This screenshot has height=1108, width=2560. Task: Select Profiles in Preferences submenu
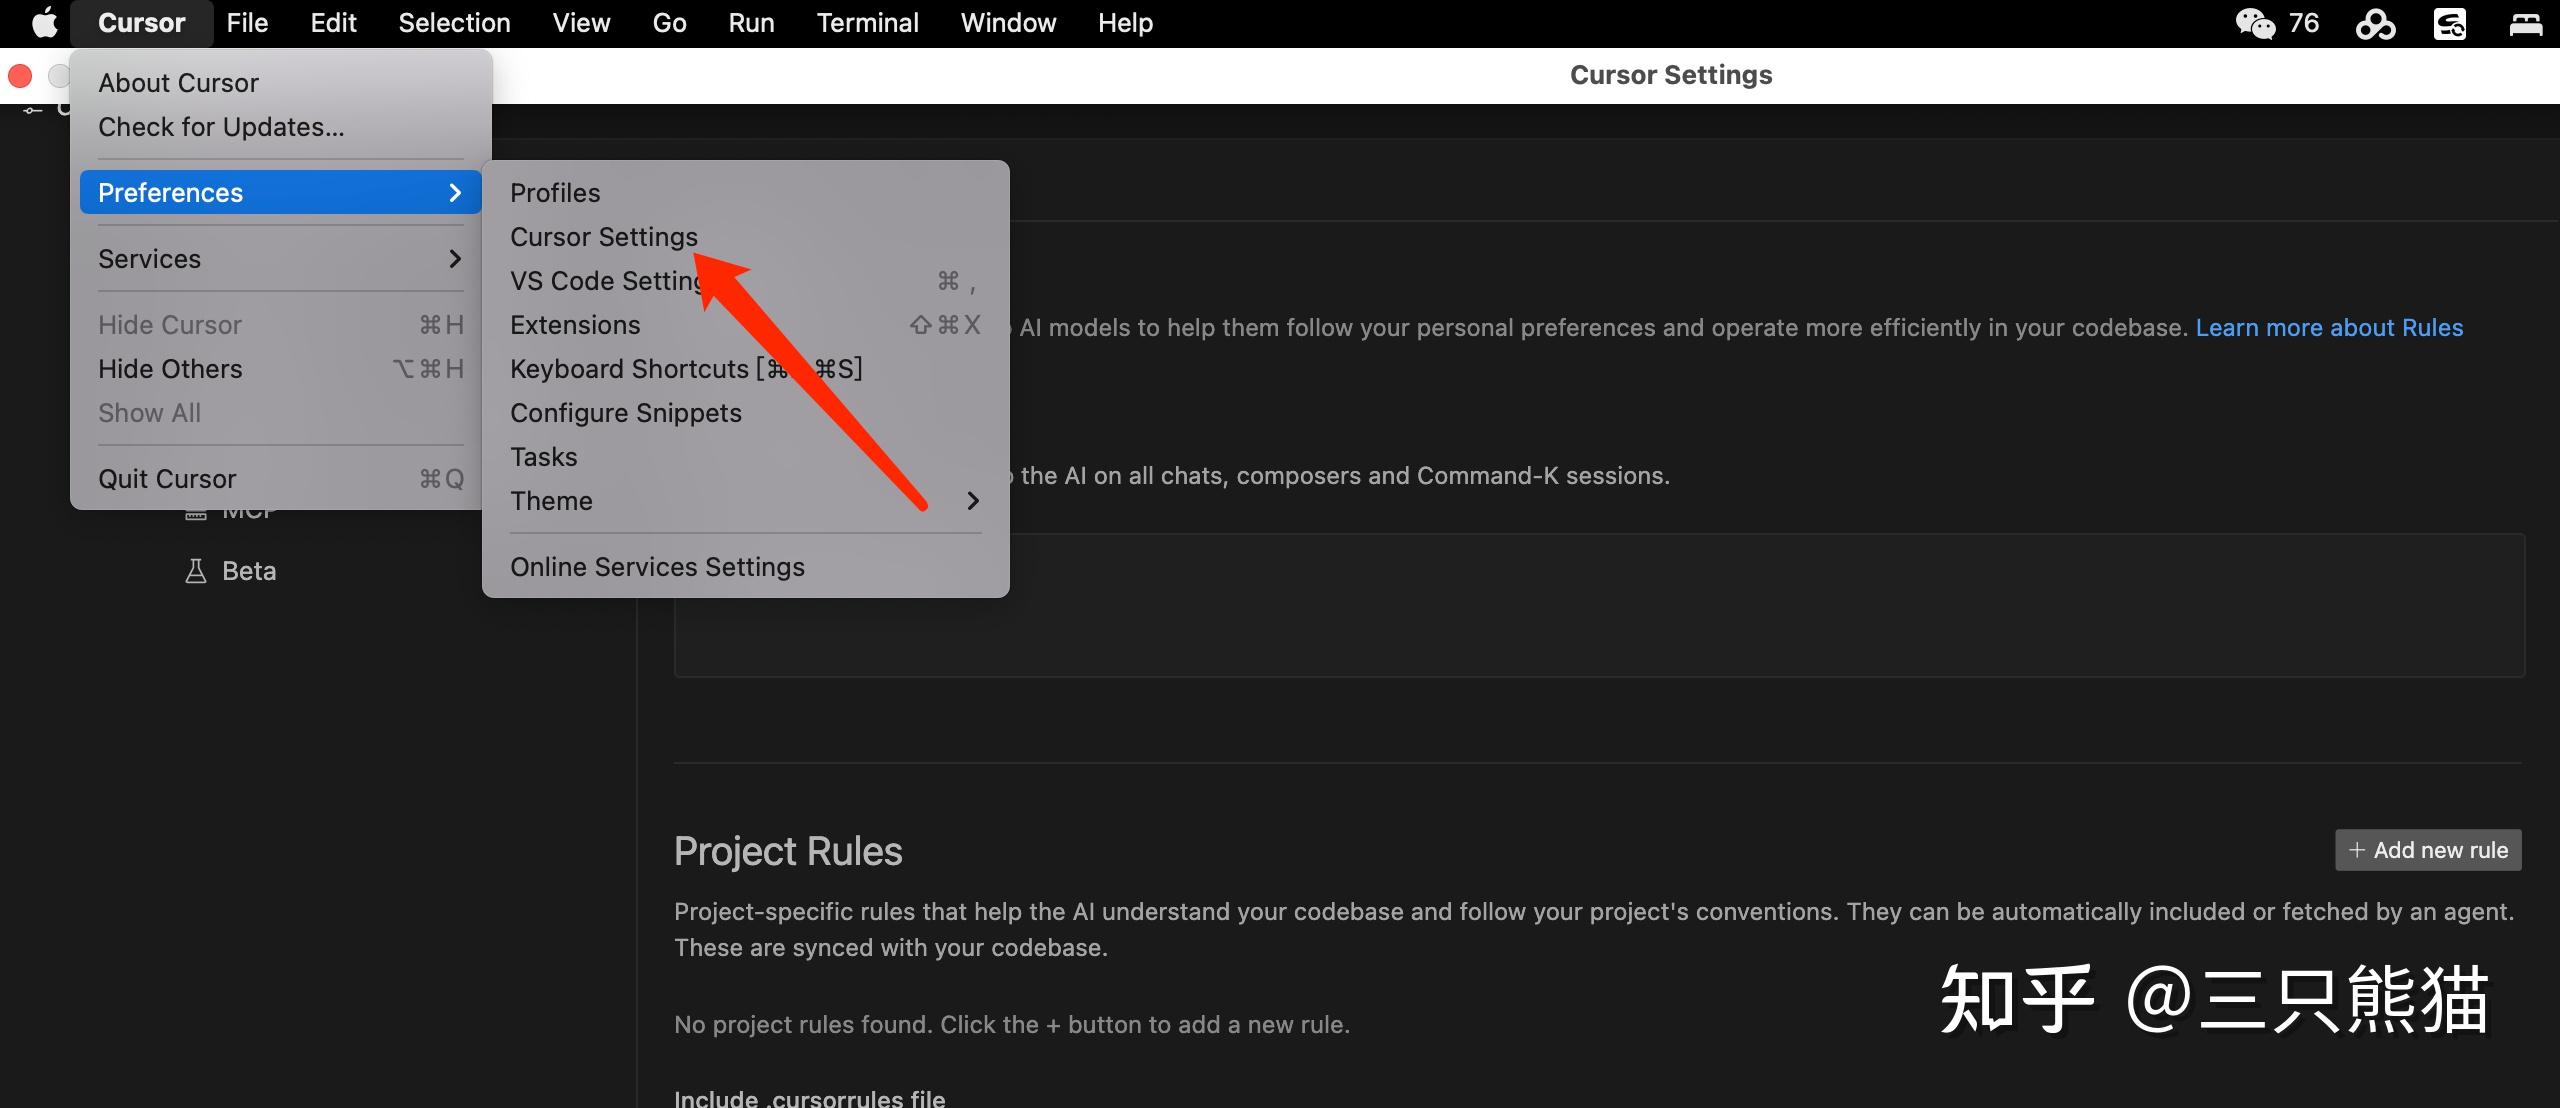[x=745, y=193]
